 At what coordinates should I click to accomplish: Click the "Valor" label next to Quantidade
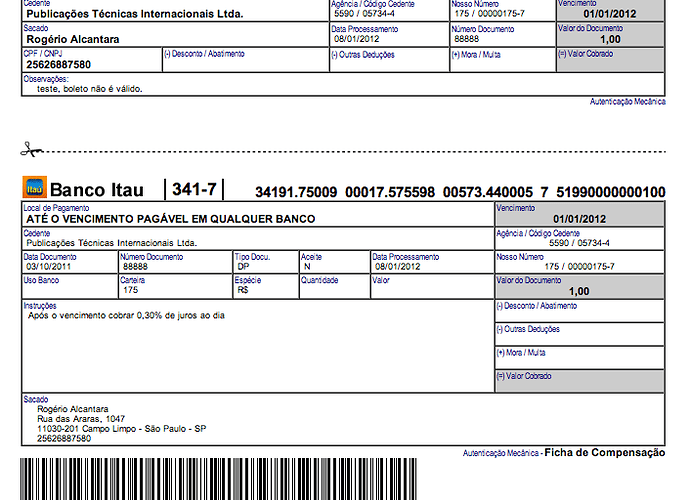point(381,280)
